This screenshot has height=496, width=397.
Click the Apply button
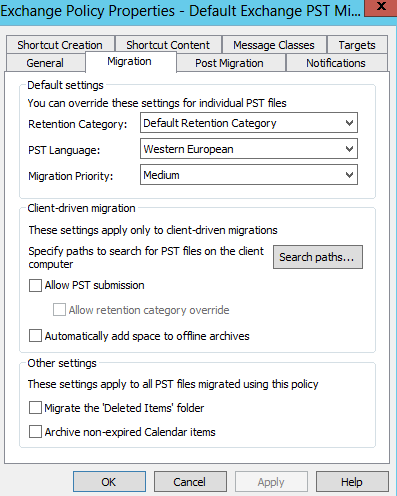coord(271,482)
